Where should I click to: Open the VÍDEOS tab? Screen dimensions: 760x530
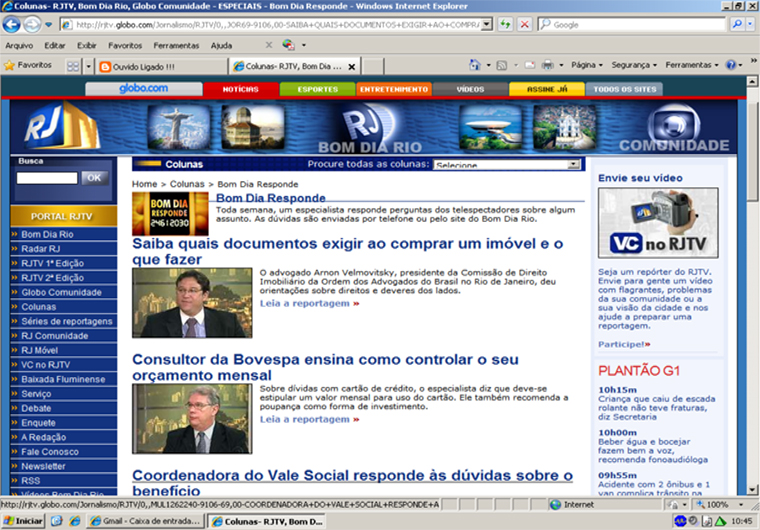(x=470, y=89)
